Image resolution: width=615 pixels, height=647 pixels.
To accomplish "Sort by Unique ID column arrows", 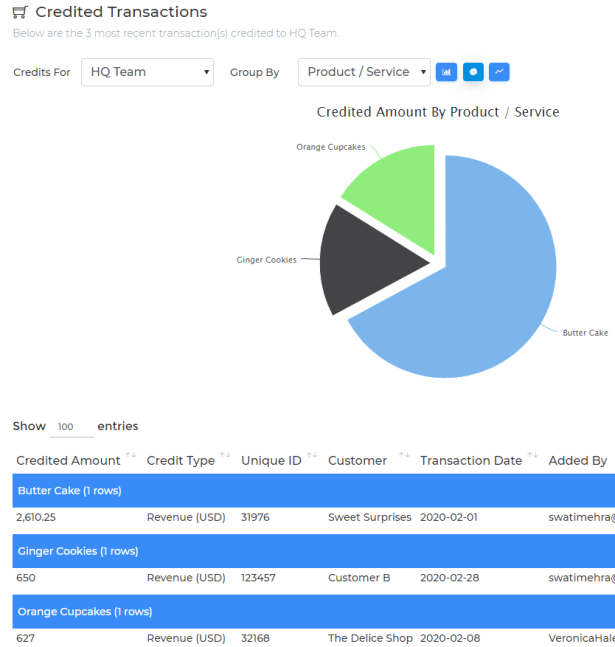I will 312,456.
